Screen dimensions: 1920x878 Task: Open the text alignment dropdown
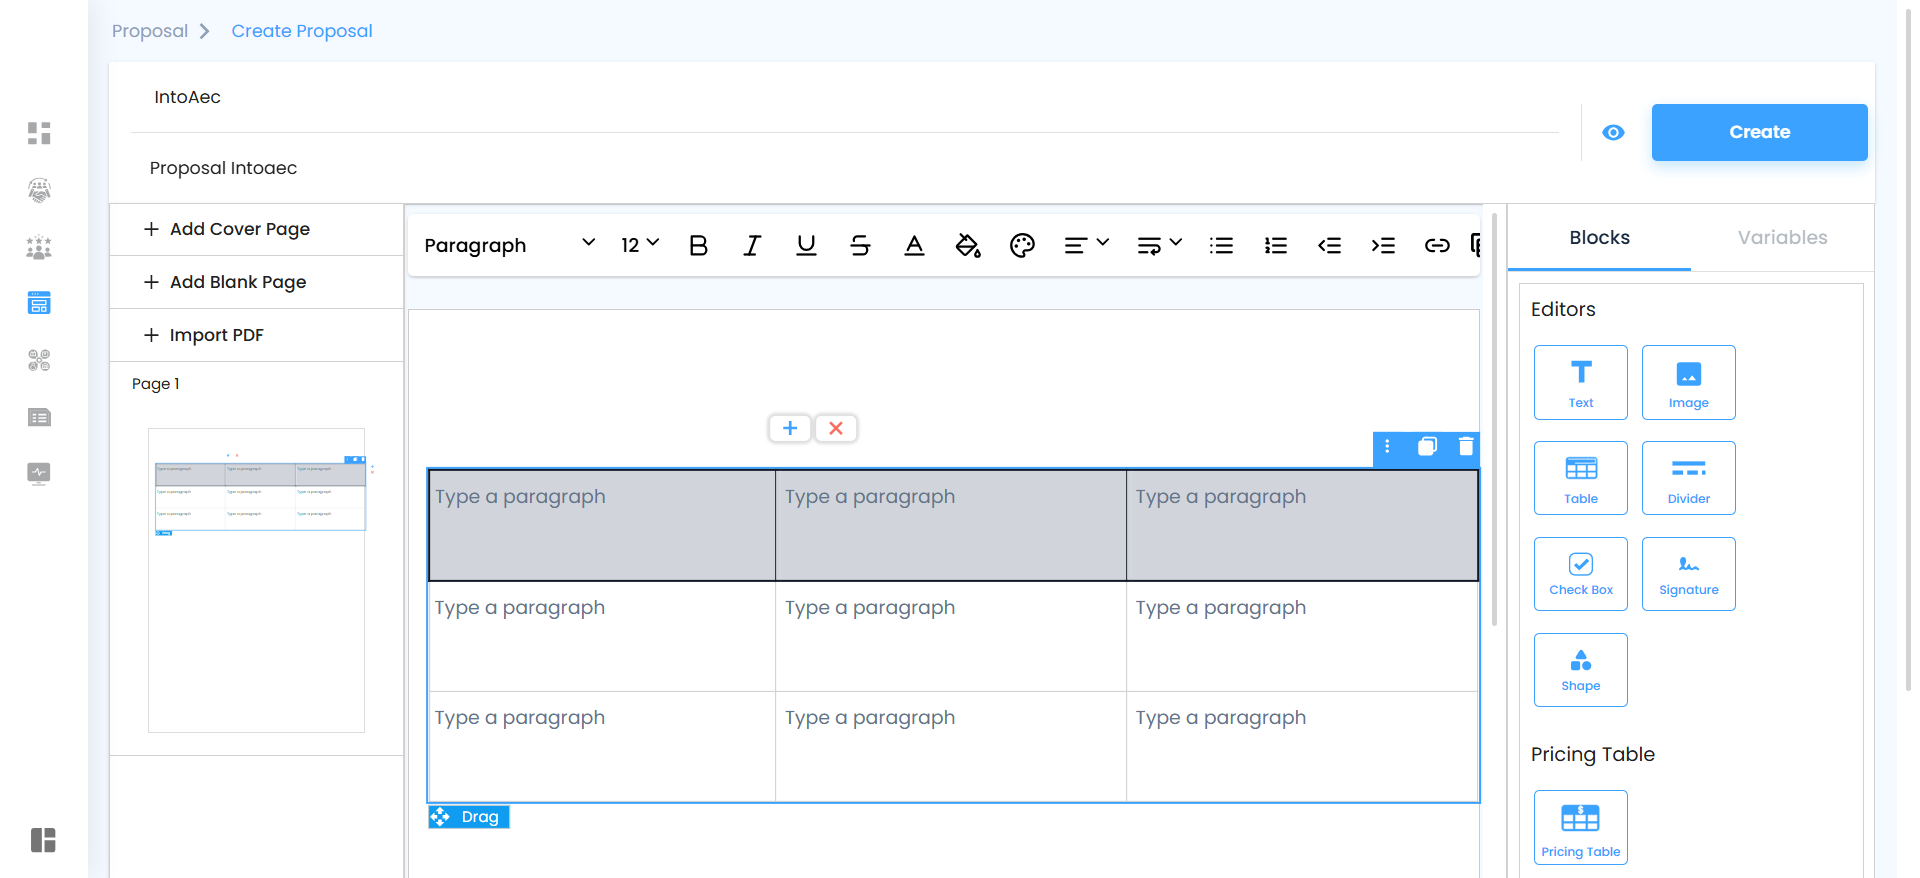[1086, 246]
